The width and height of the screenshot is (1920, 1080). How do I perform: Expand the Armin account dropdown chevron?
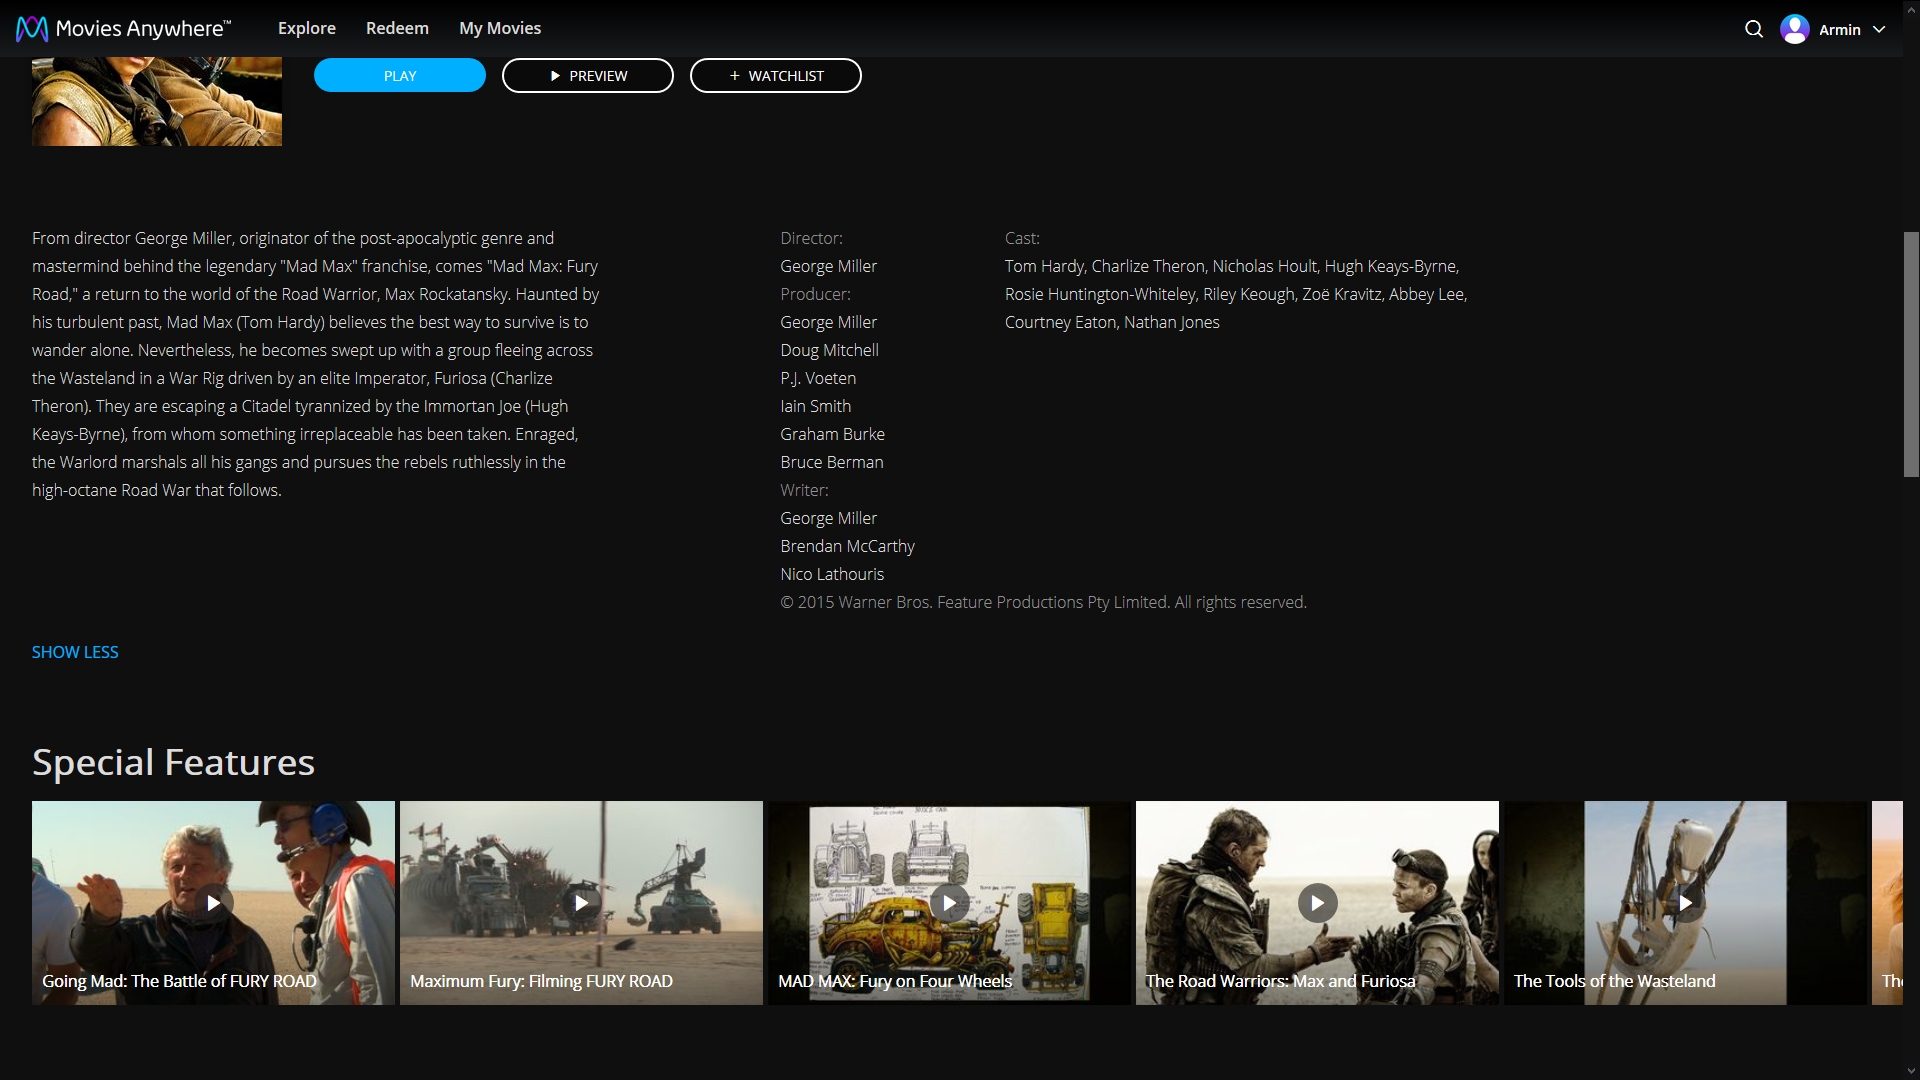point(1879,30)
